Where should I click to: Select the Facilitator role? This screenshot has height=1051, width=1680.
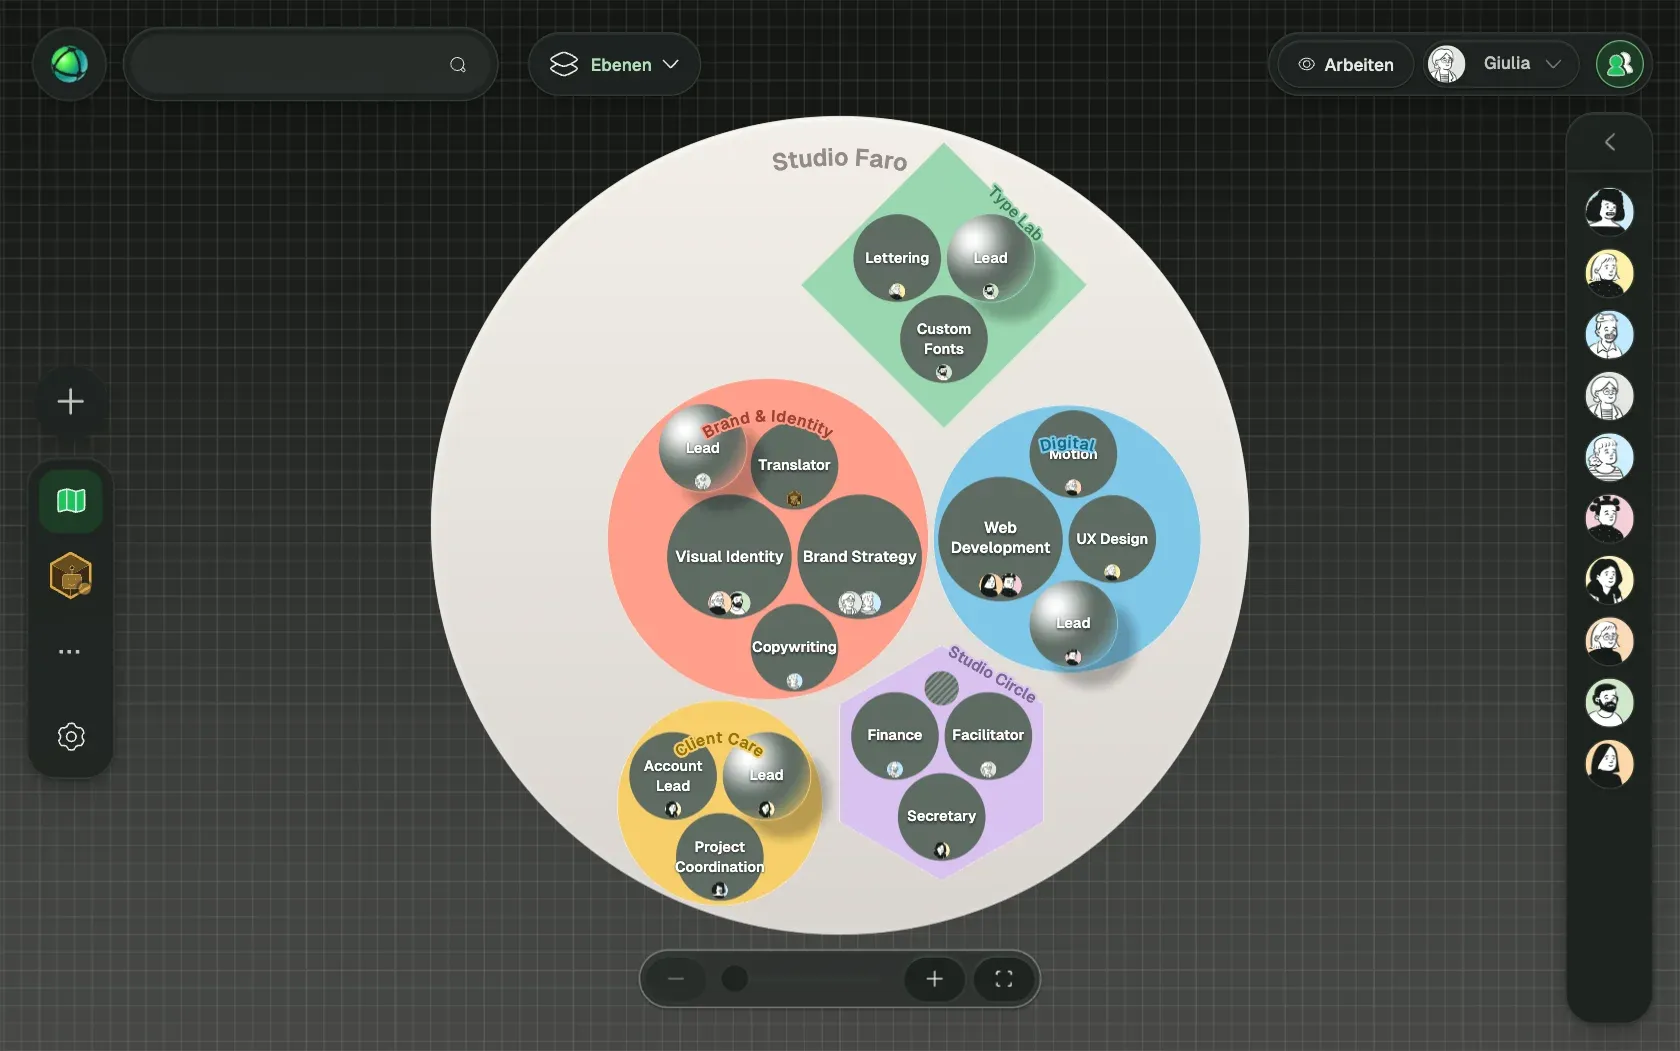pos(988,735)
